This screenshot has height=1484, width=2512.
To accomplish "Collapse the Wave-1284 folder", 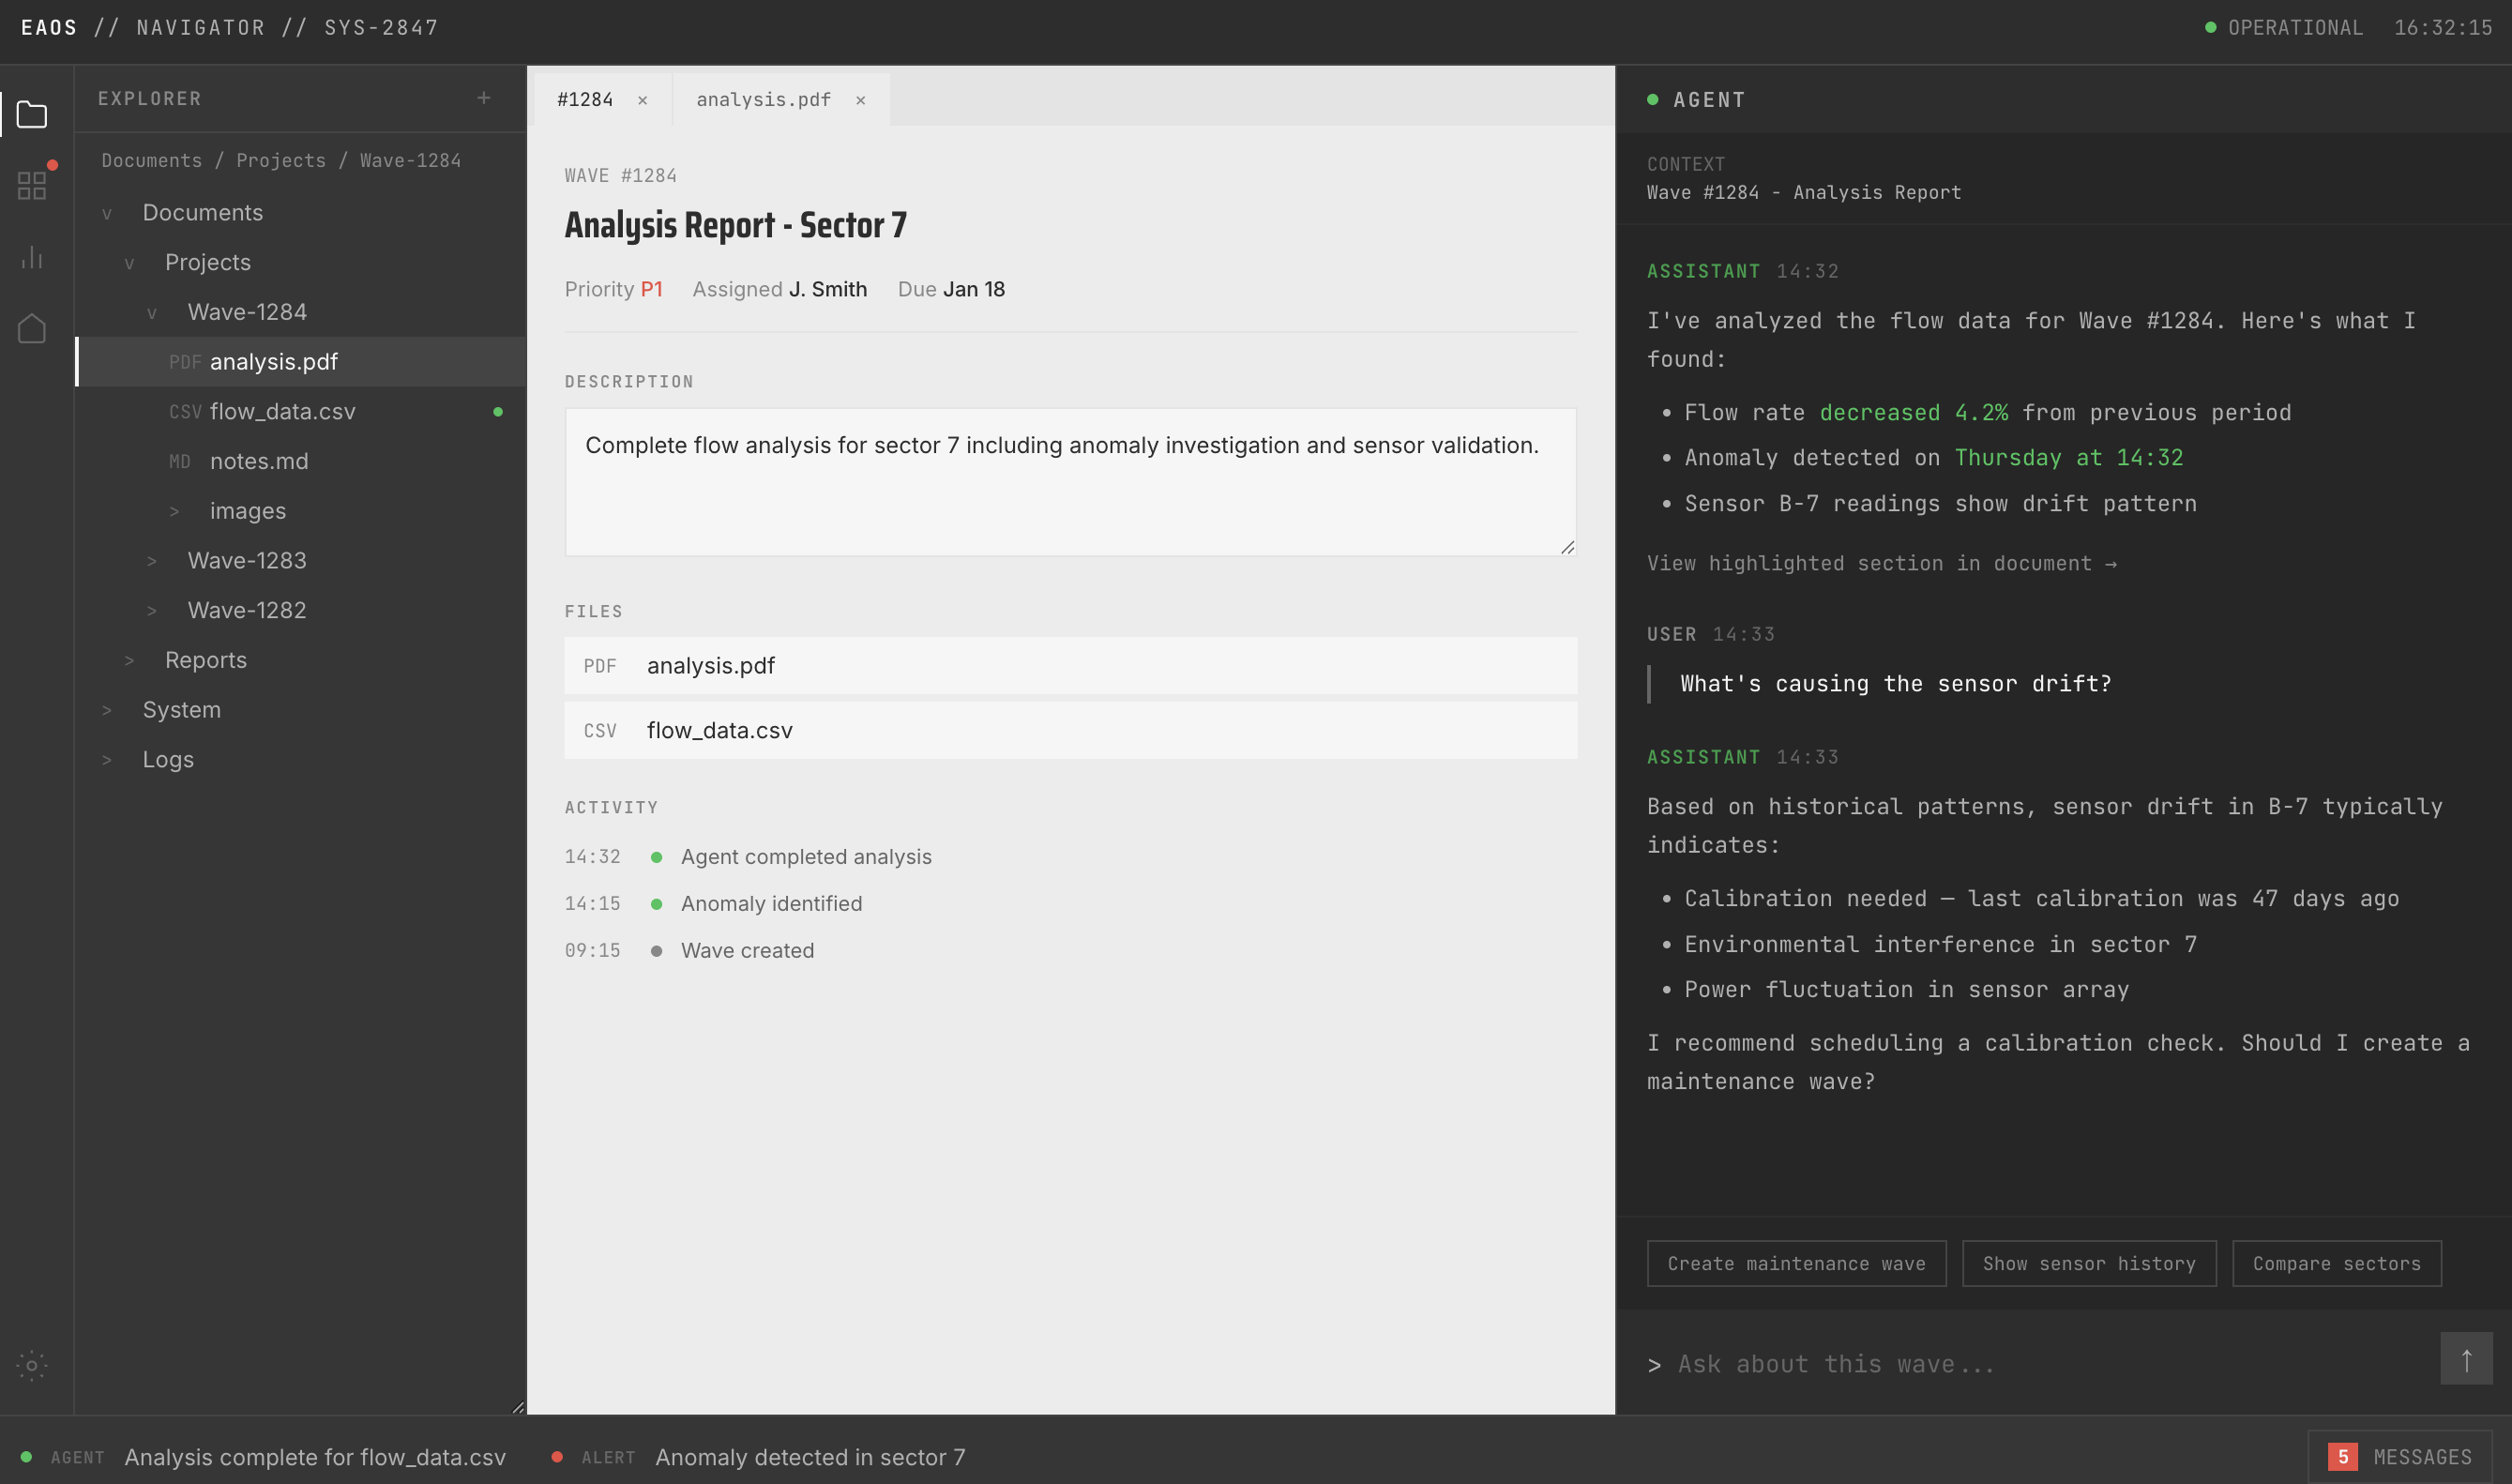I will (x=152, y=311).
